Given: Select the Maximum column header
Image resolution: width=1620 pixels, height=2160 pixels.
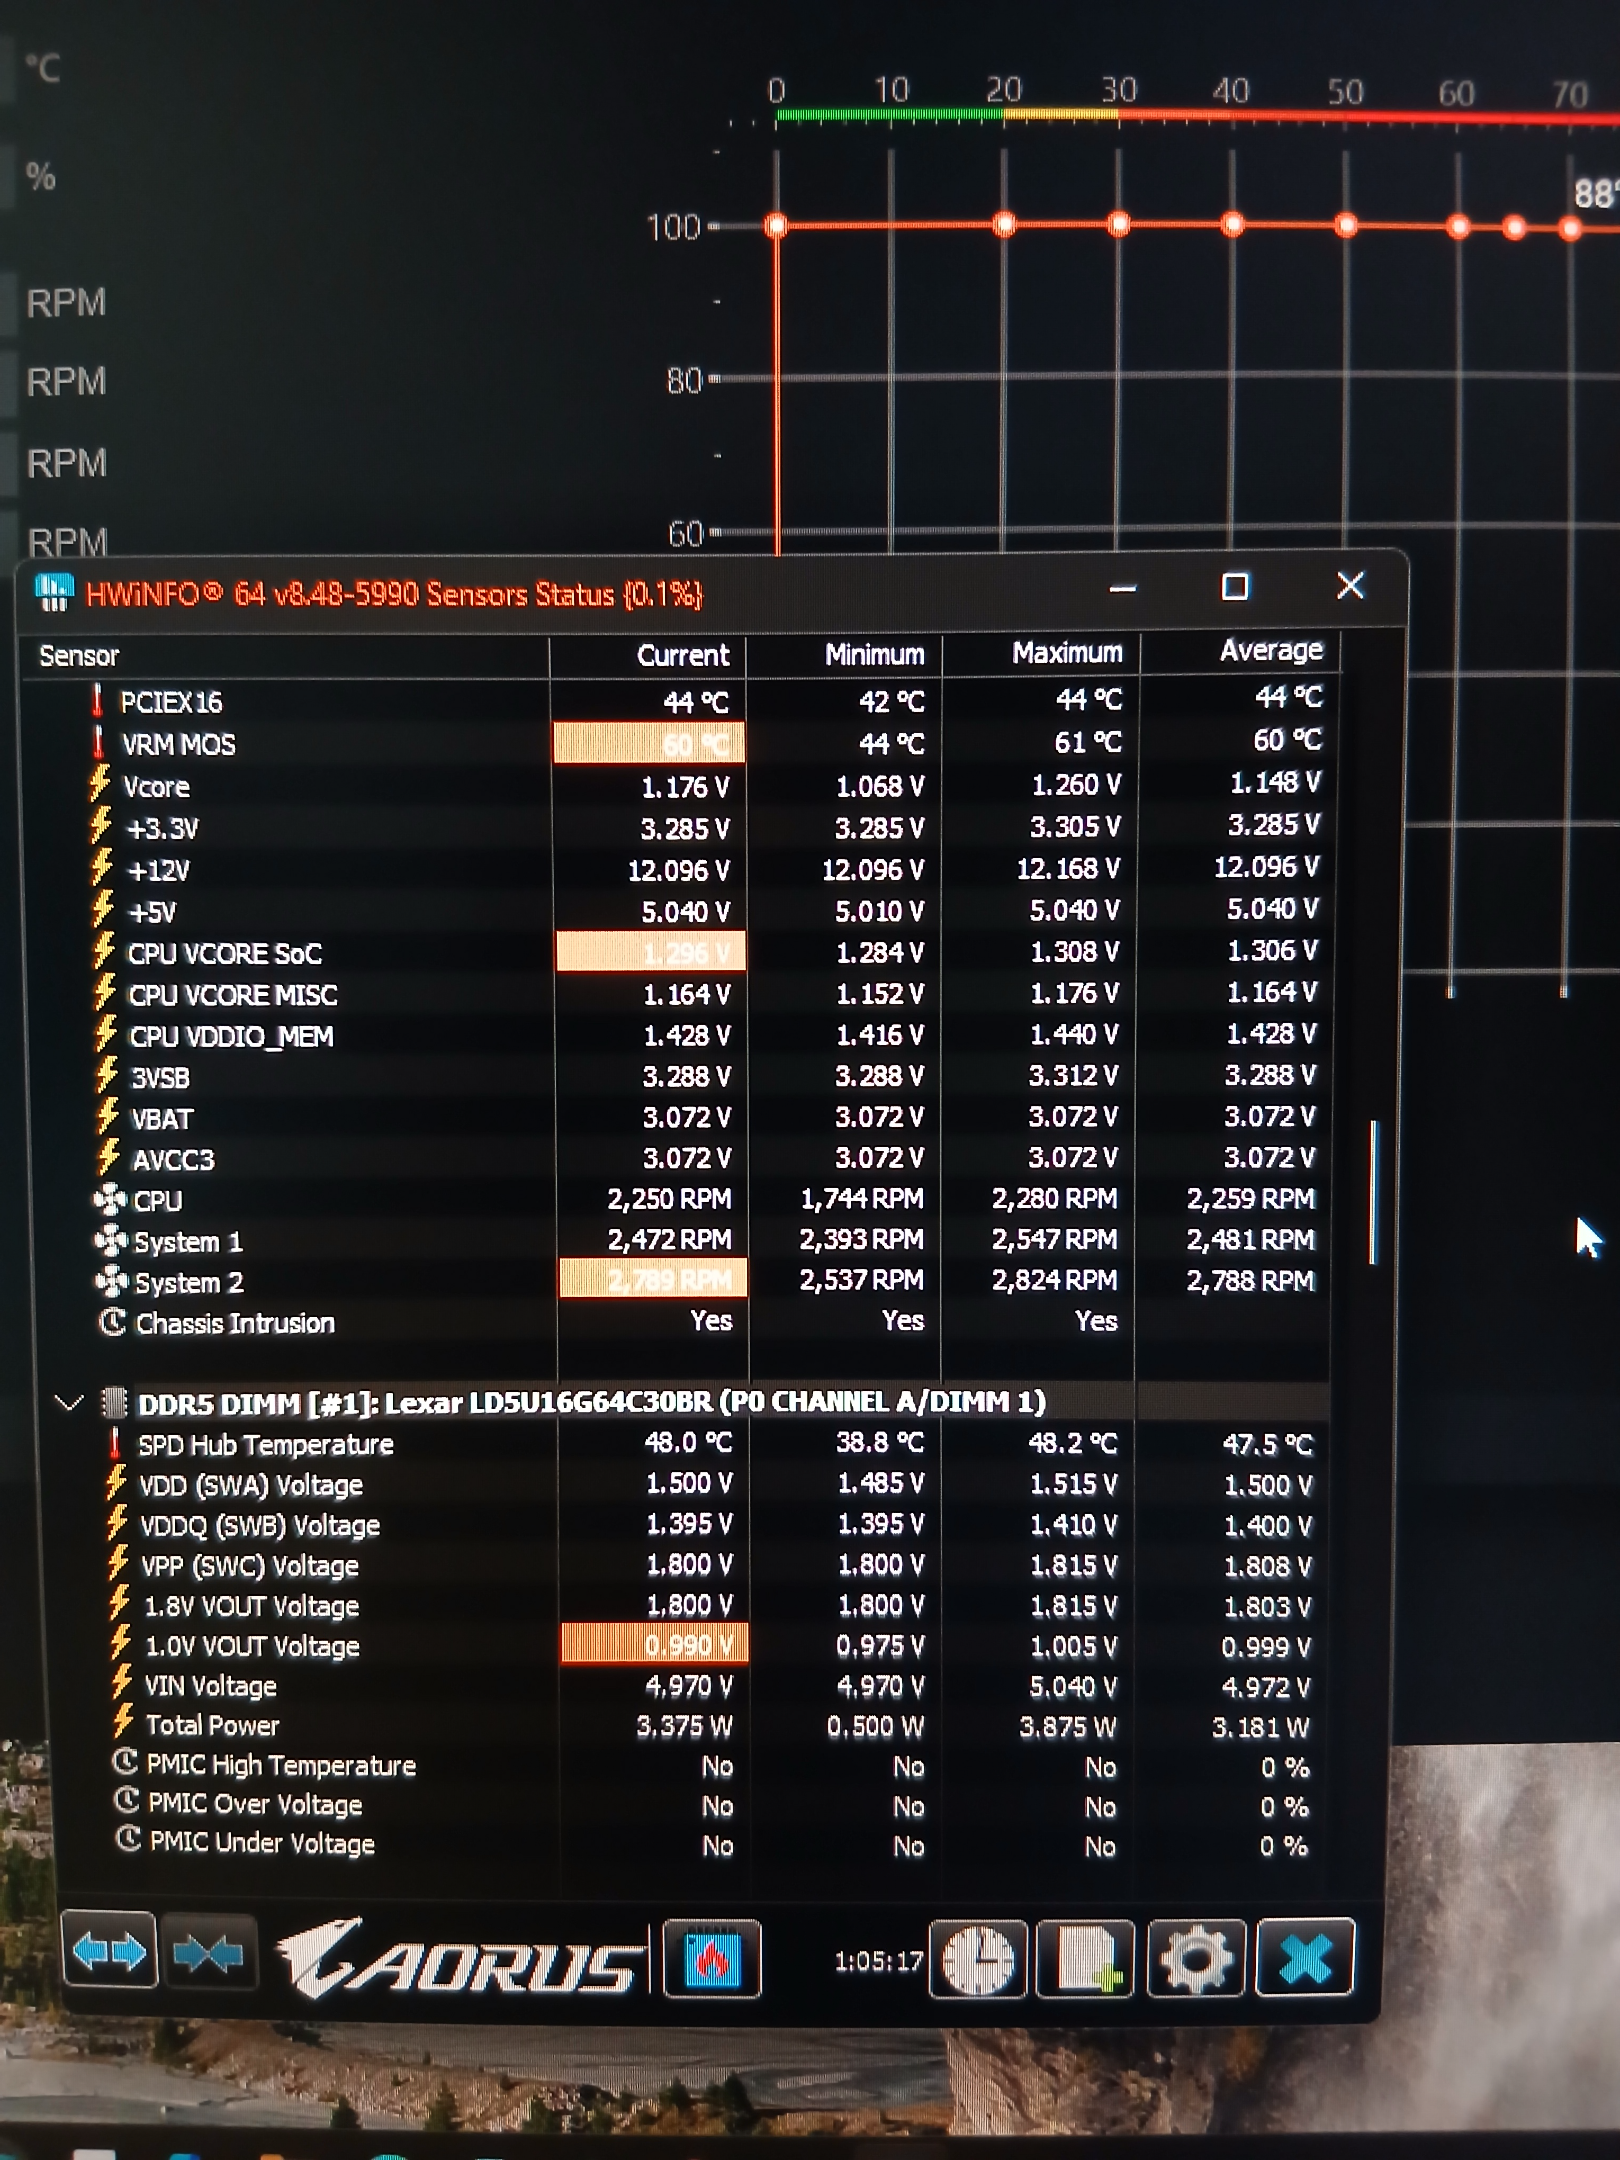Looking at the screenshot, I should click(1067, 653).
